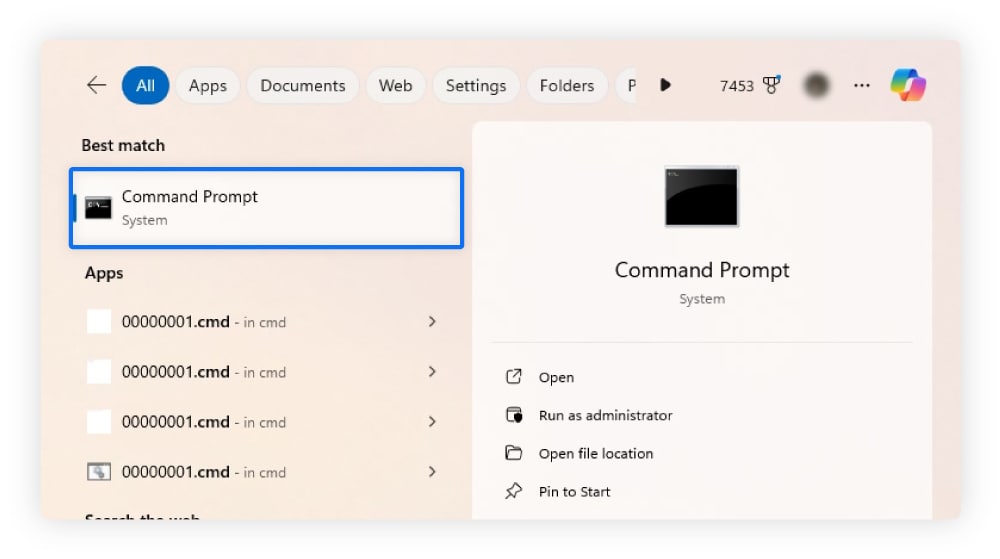Show more filters with the play arrow
The width and height of the screenshot is (1000, 559).
(665, 85)
